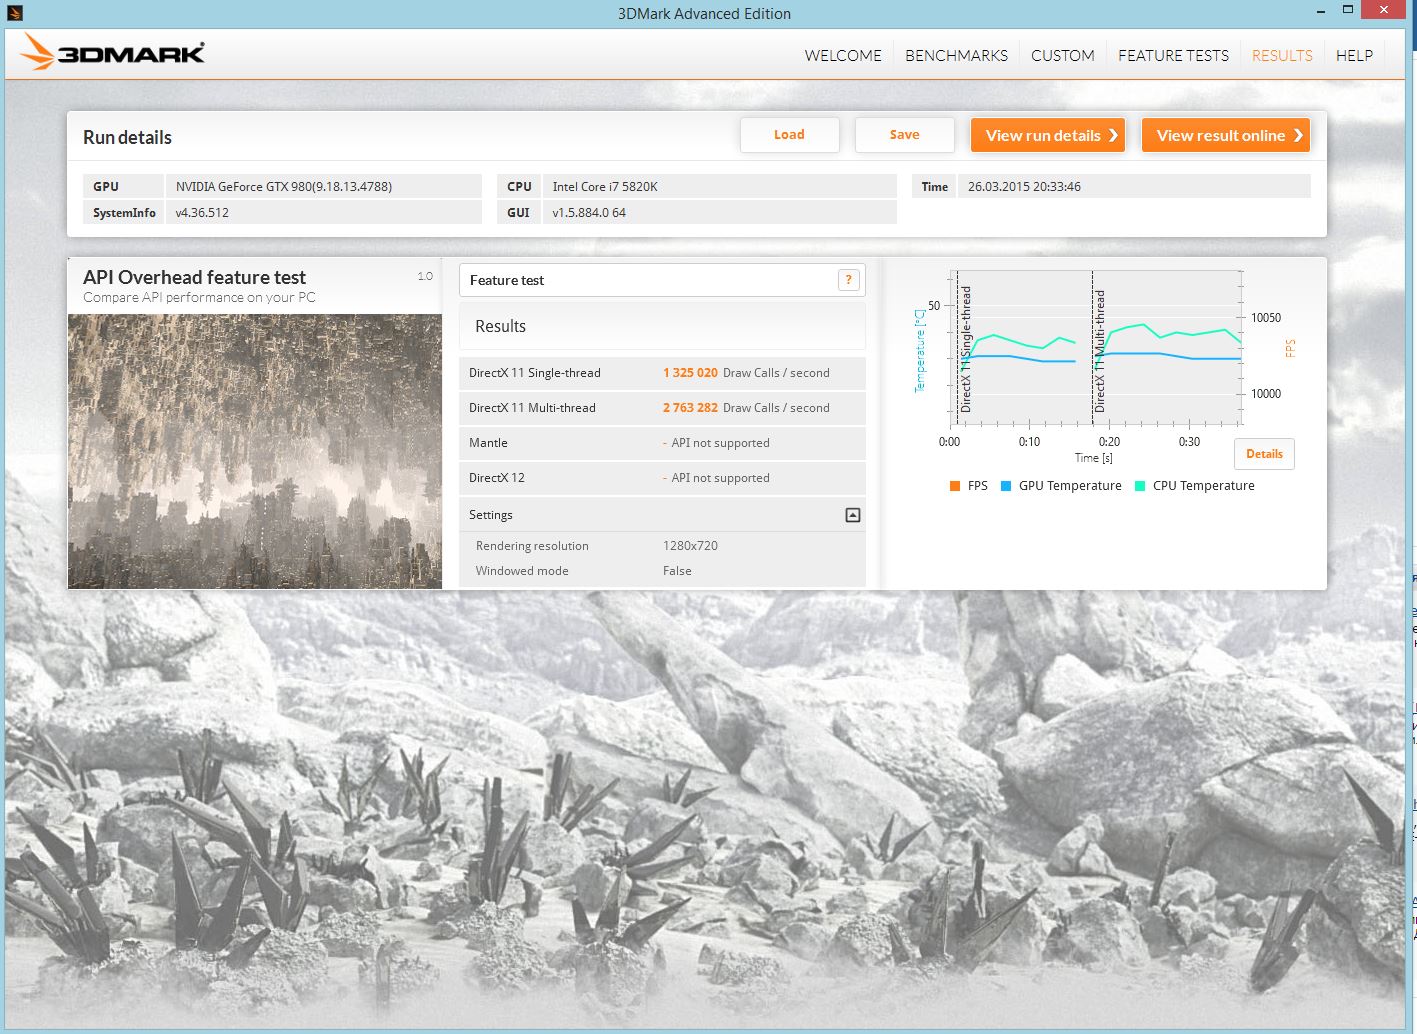Open the BENCHMARKS tab
This screenshot has width=1417, height=1034.
click(956, 56)
